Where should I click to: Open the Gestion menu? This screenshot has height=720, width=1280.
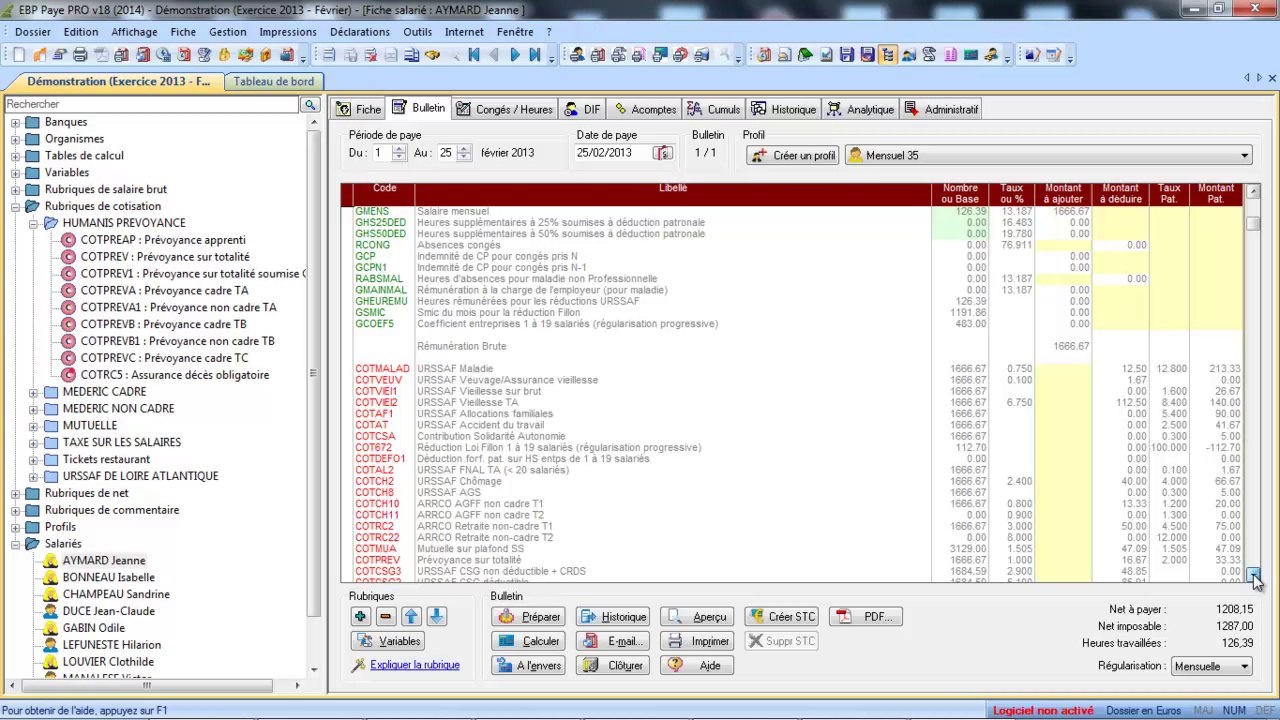click(228, 32)
